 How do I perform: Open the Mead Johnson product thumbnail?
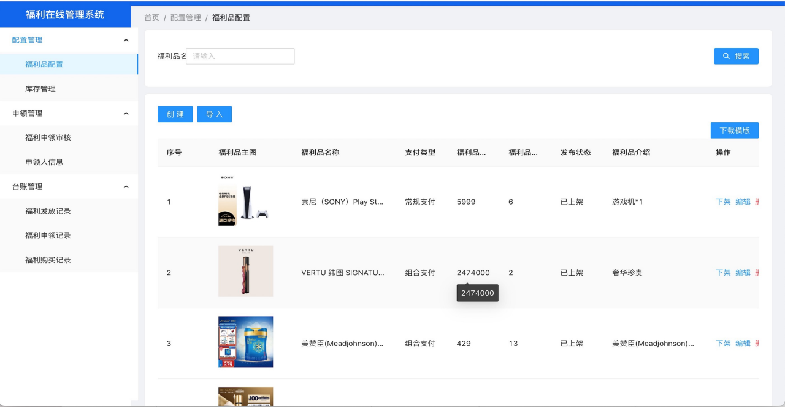(245, 343)
